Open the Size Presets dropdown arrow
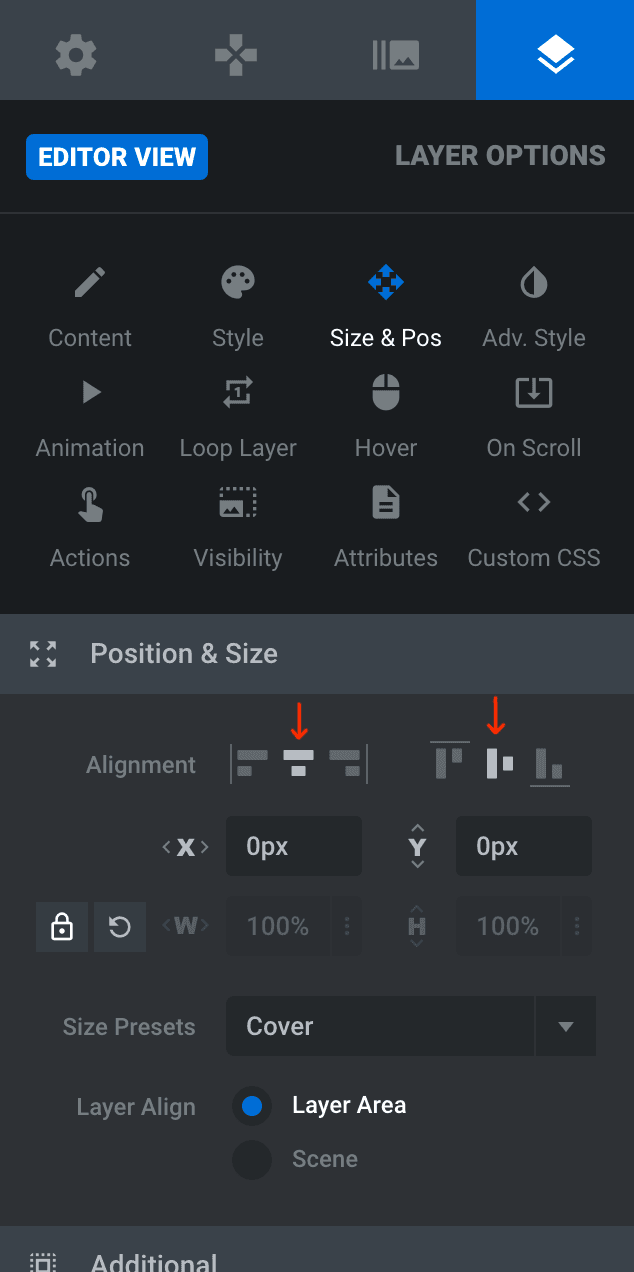This screenshot has width=634, height=1272. pyautogui.click(x=566, y=1026)
